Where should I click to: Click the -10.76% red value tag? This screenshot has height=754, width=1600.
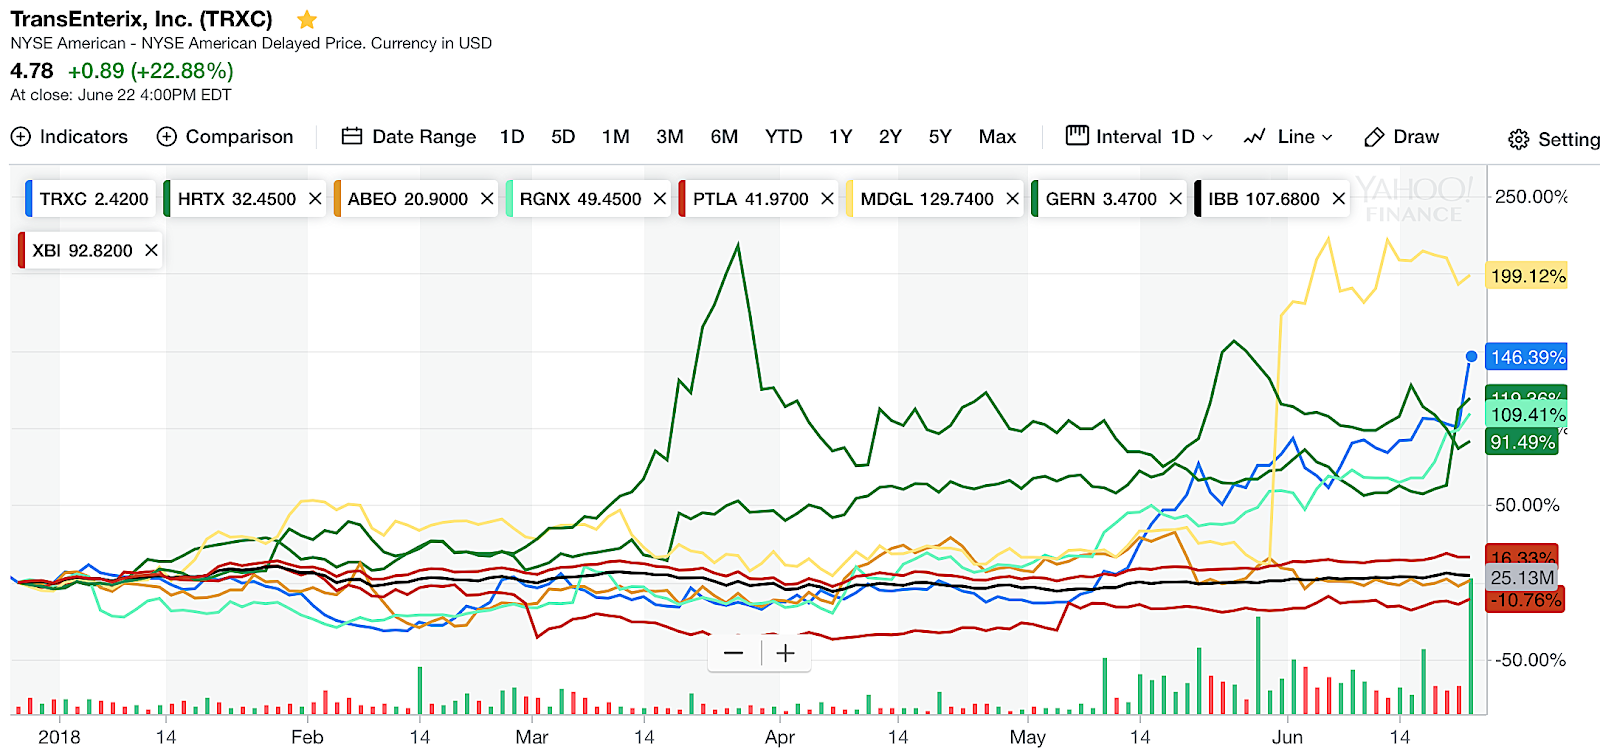(1525, 600)
